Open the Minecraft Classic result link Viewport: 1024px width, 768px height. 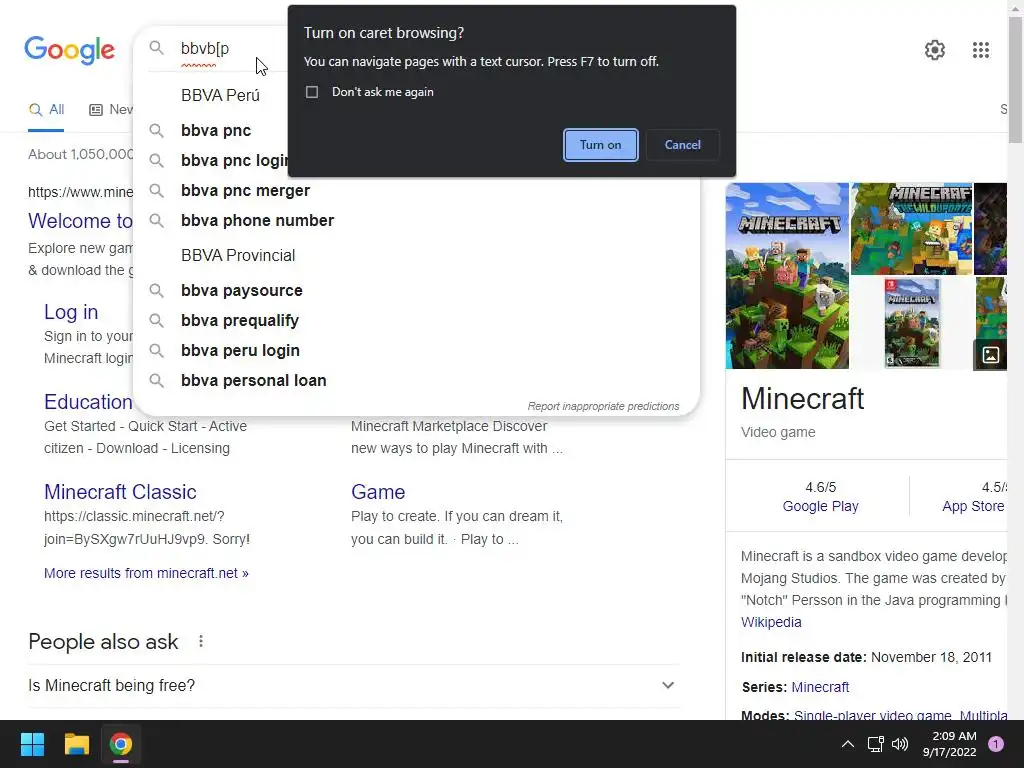pyautogui.click(x=120, y=492)
